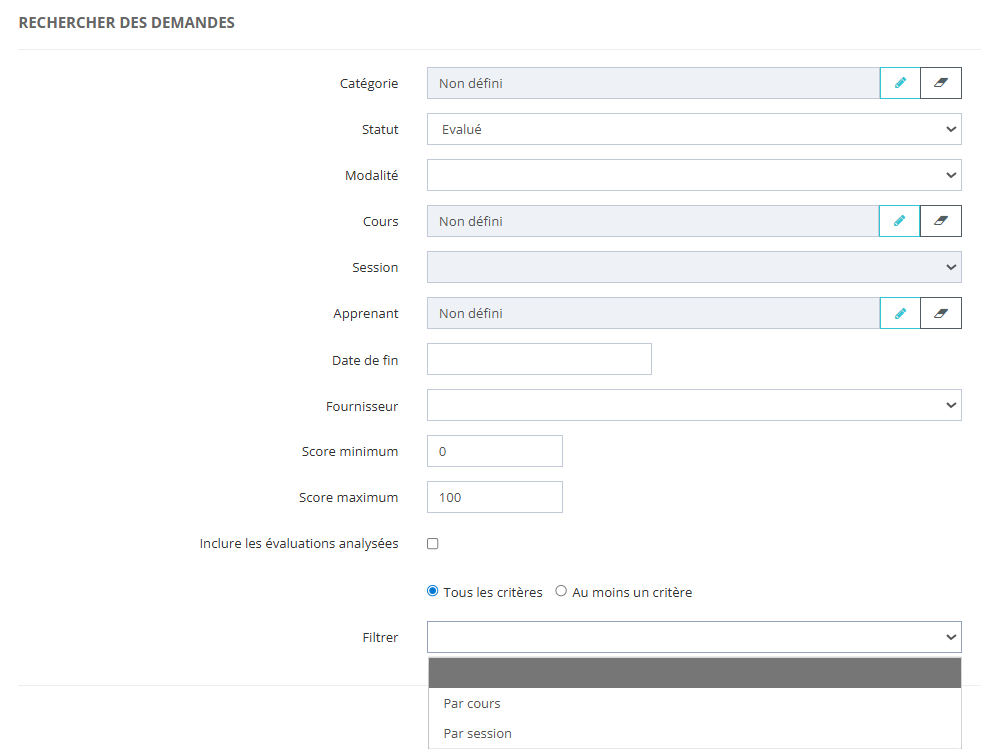Click the eraser clear icon for Cours
Screen dimensions: 981x751
(941, 221)
